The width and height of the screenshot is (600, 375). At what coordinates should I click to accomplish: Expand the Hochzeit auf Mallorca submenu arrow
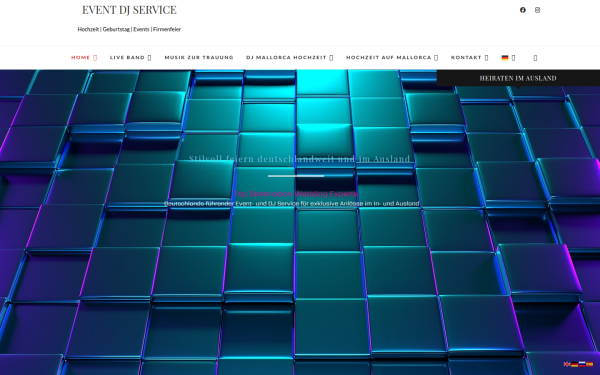coord(436,58)
